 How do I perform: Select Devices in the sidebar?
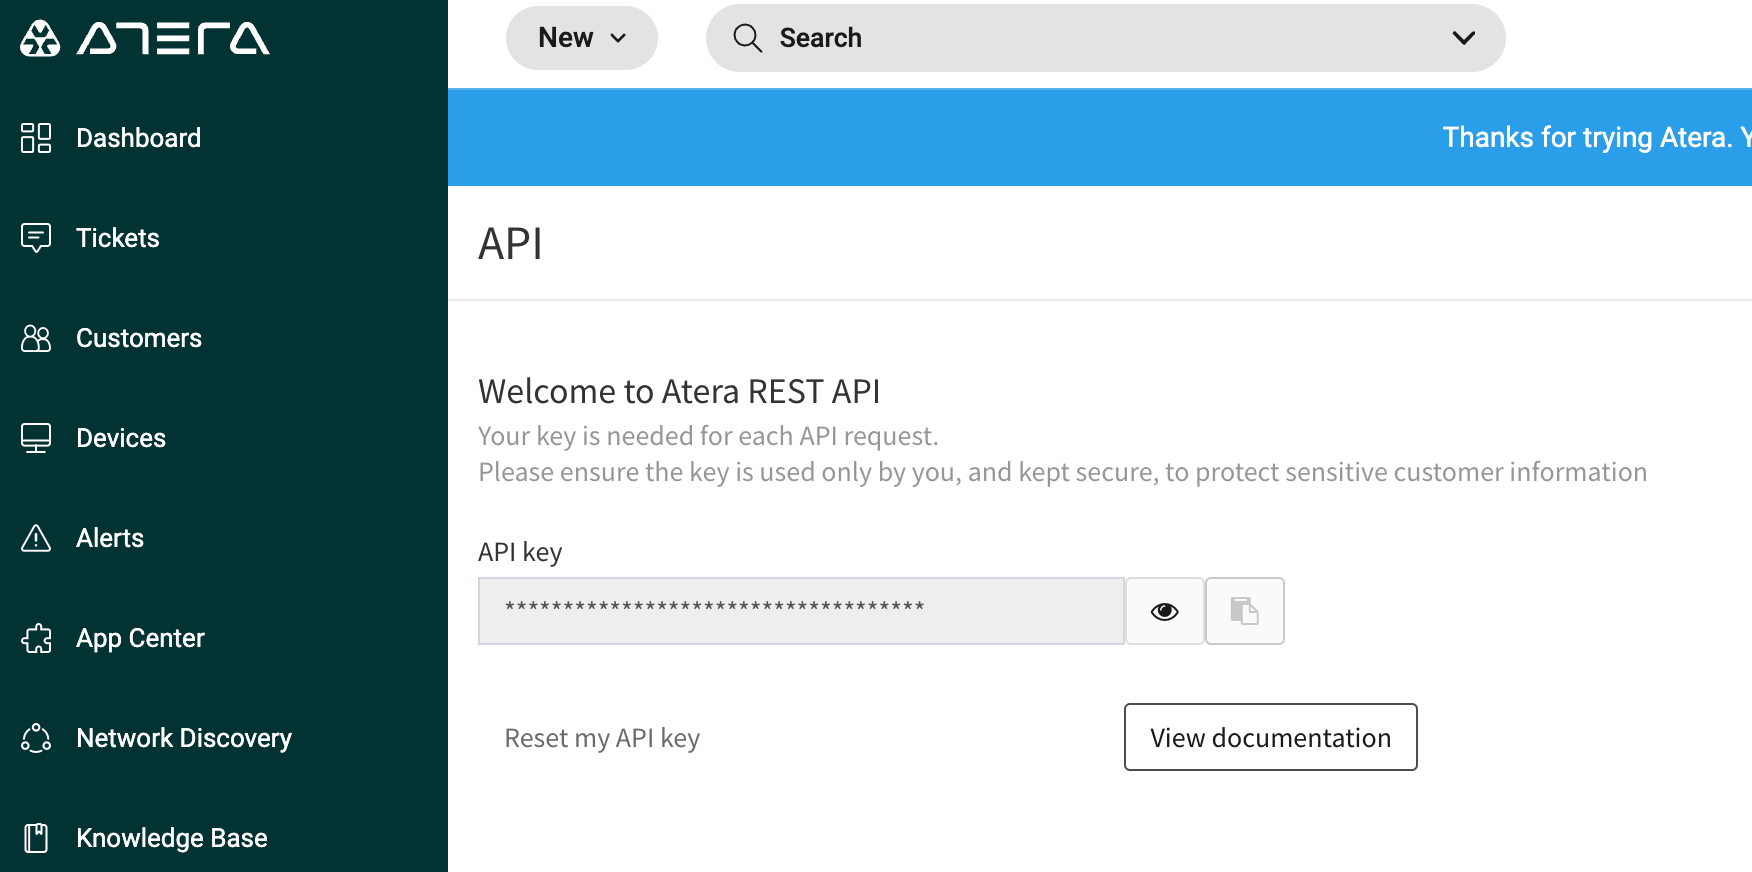click(121, 438)
